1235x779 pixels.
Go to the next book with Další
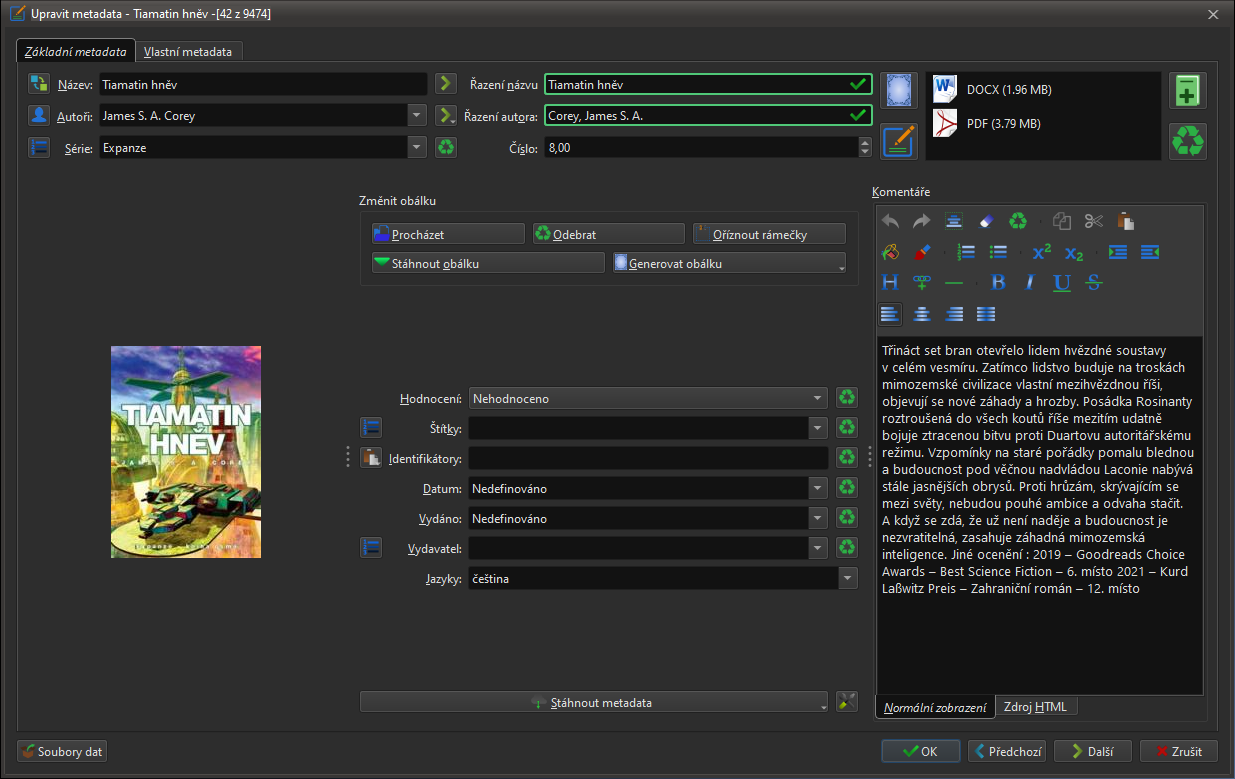tap(1092, 751)
